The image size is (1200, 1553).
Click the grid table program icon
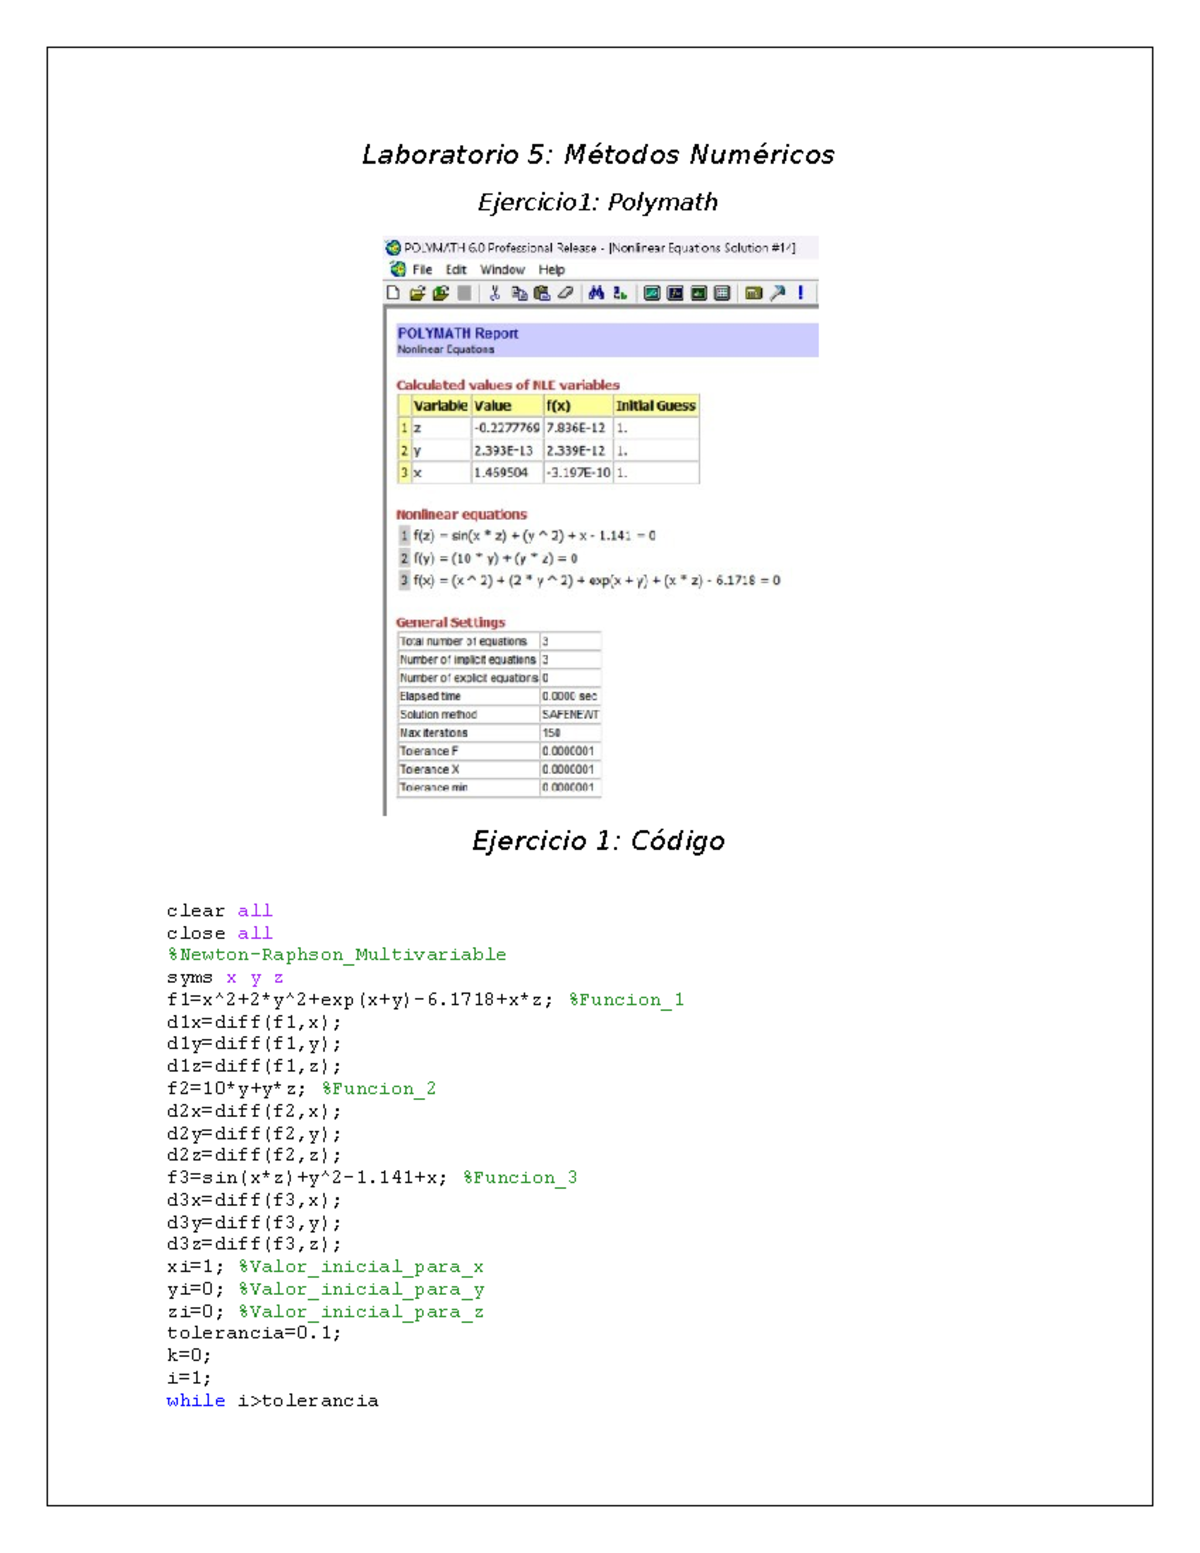pos(722,293)
